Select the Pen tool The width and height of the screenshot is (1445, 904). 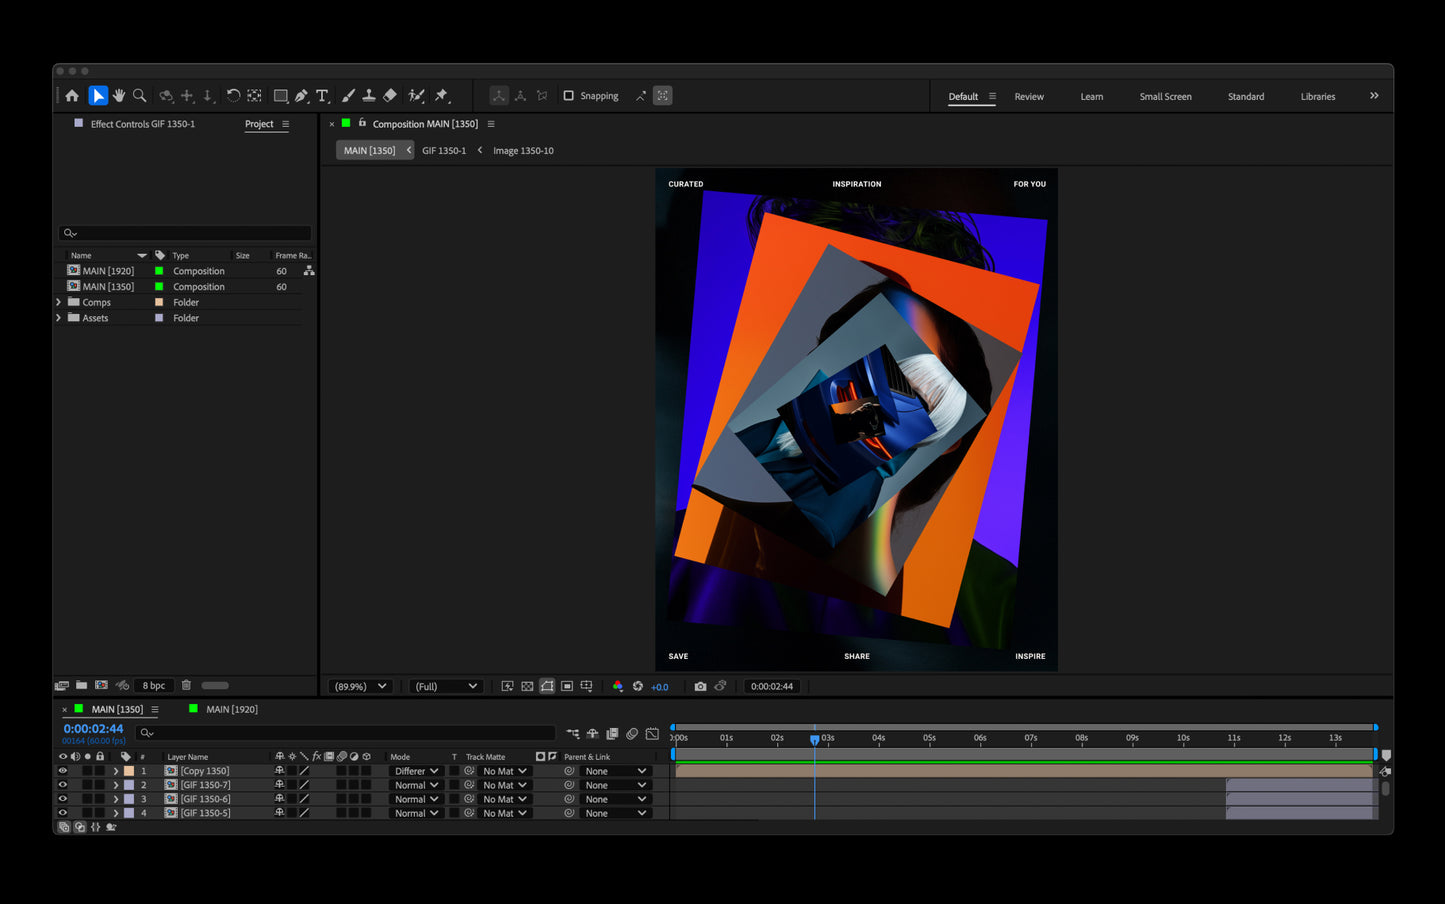[x=301, y=96]
